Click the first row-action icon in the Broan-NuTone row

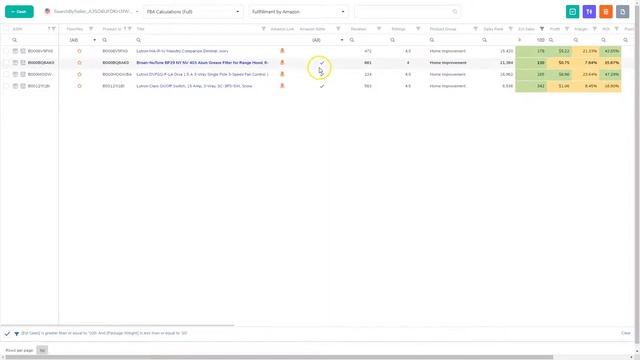pos(15,63)
